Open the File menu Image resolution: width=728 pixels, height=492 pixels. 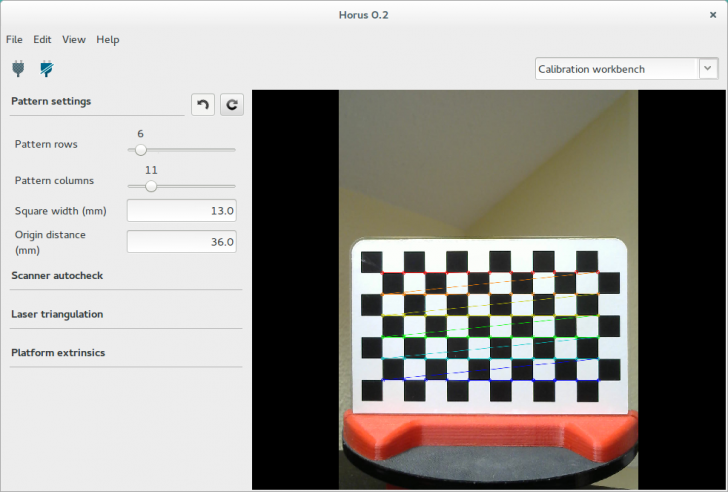(14, 39)
